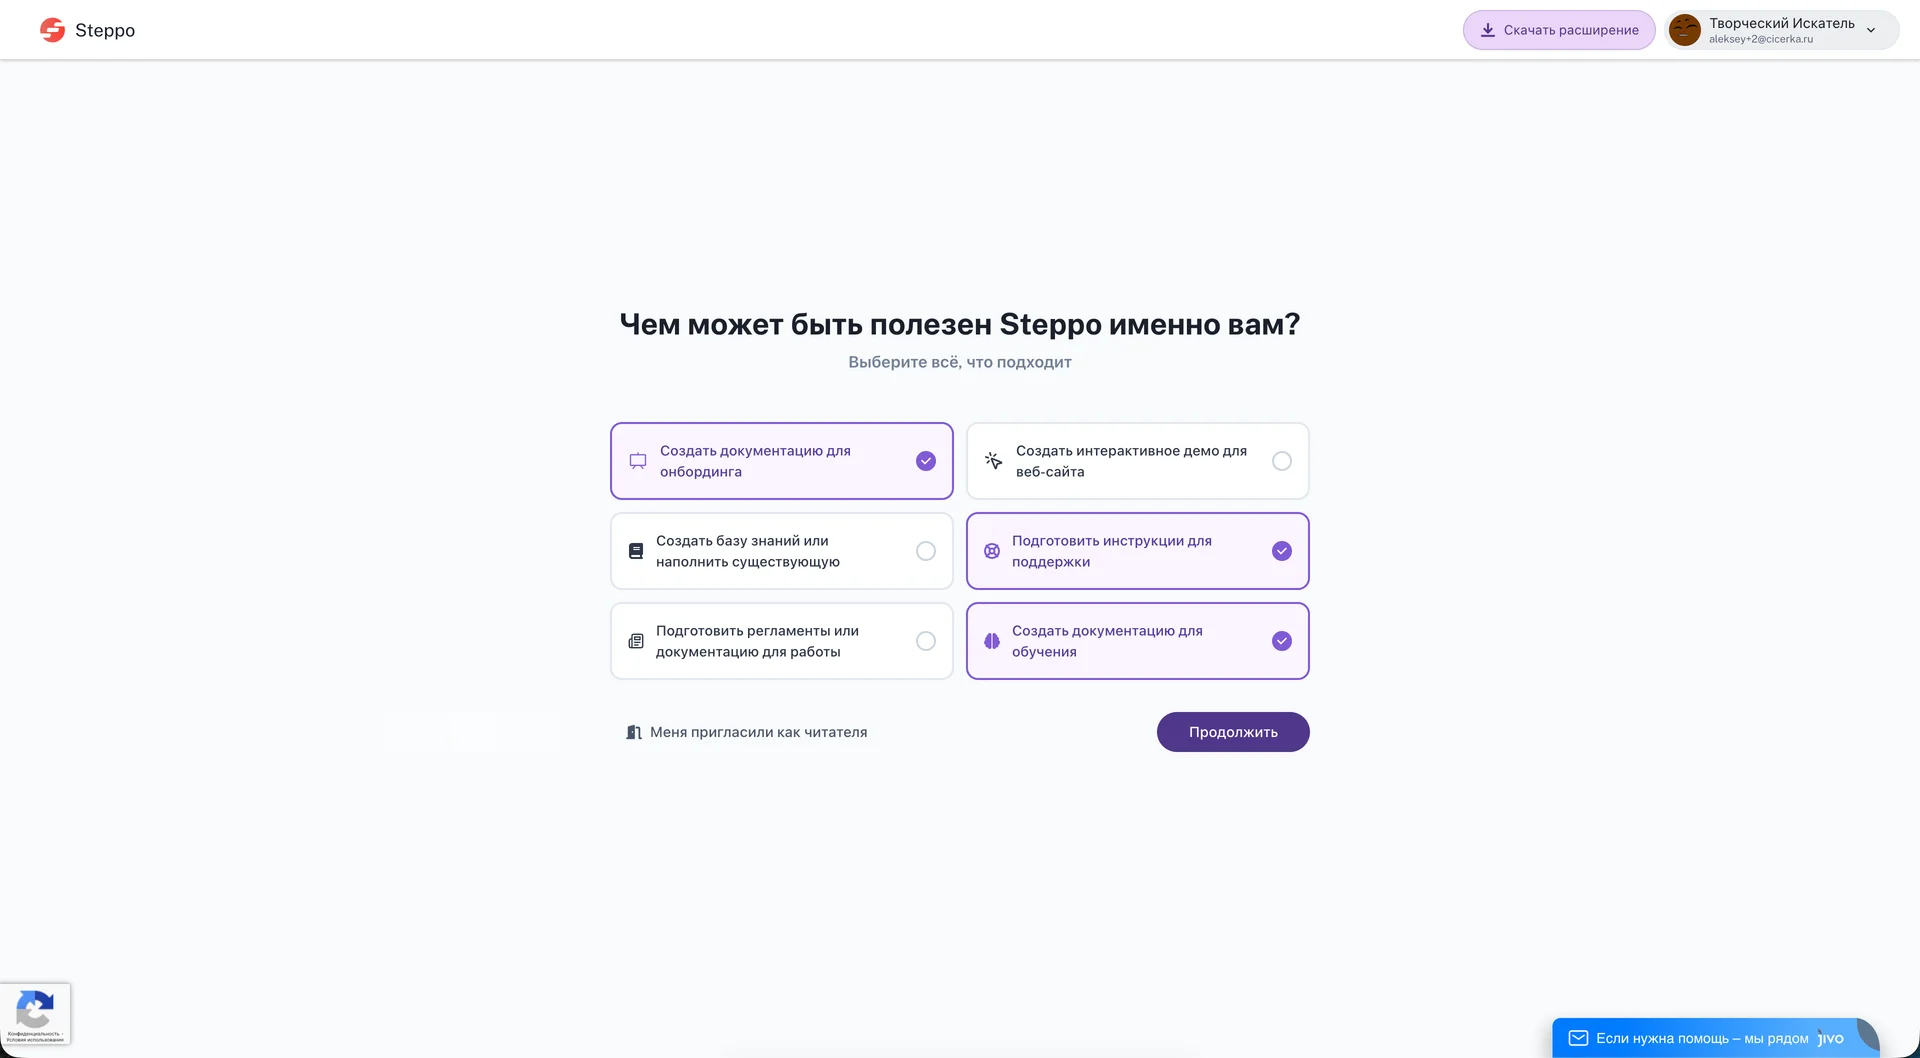Click the onboarding documentation presentation icon
This screenshot has height=1058, width=1920.
tap(638, 461)
